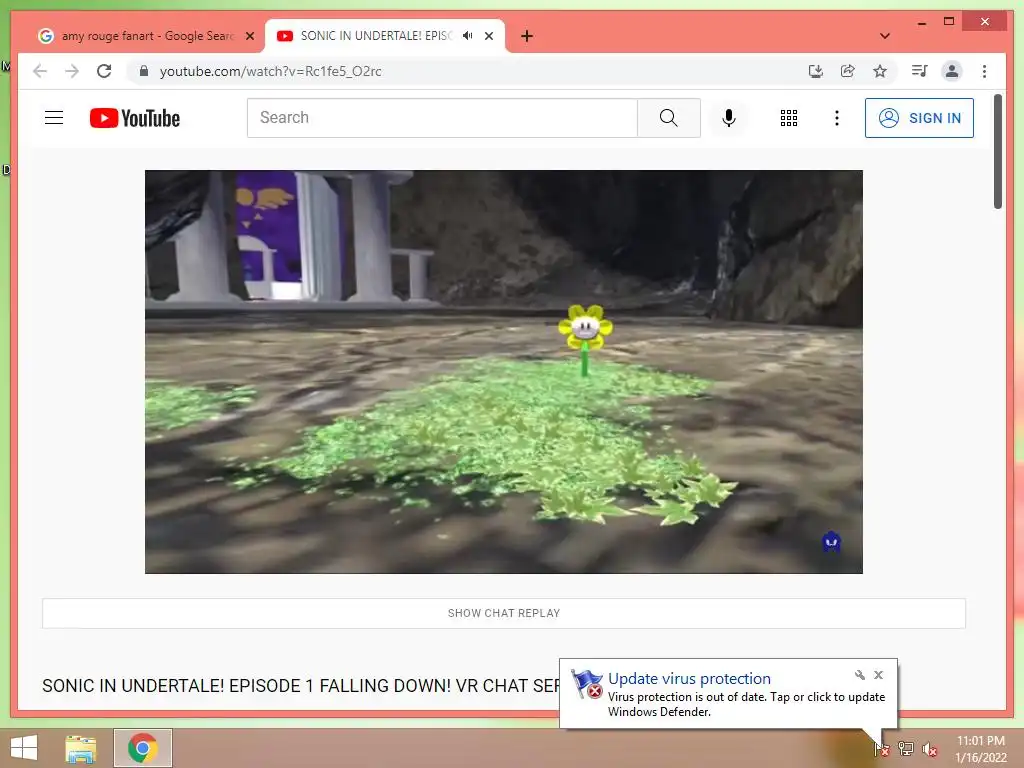Viewport: 1024px width, 768px height.
Task: Click the address bar URL
Action: (270, 71)
